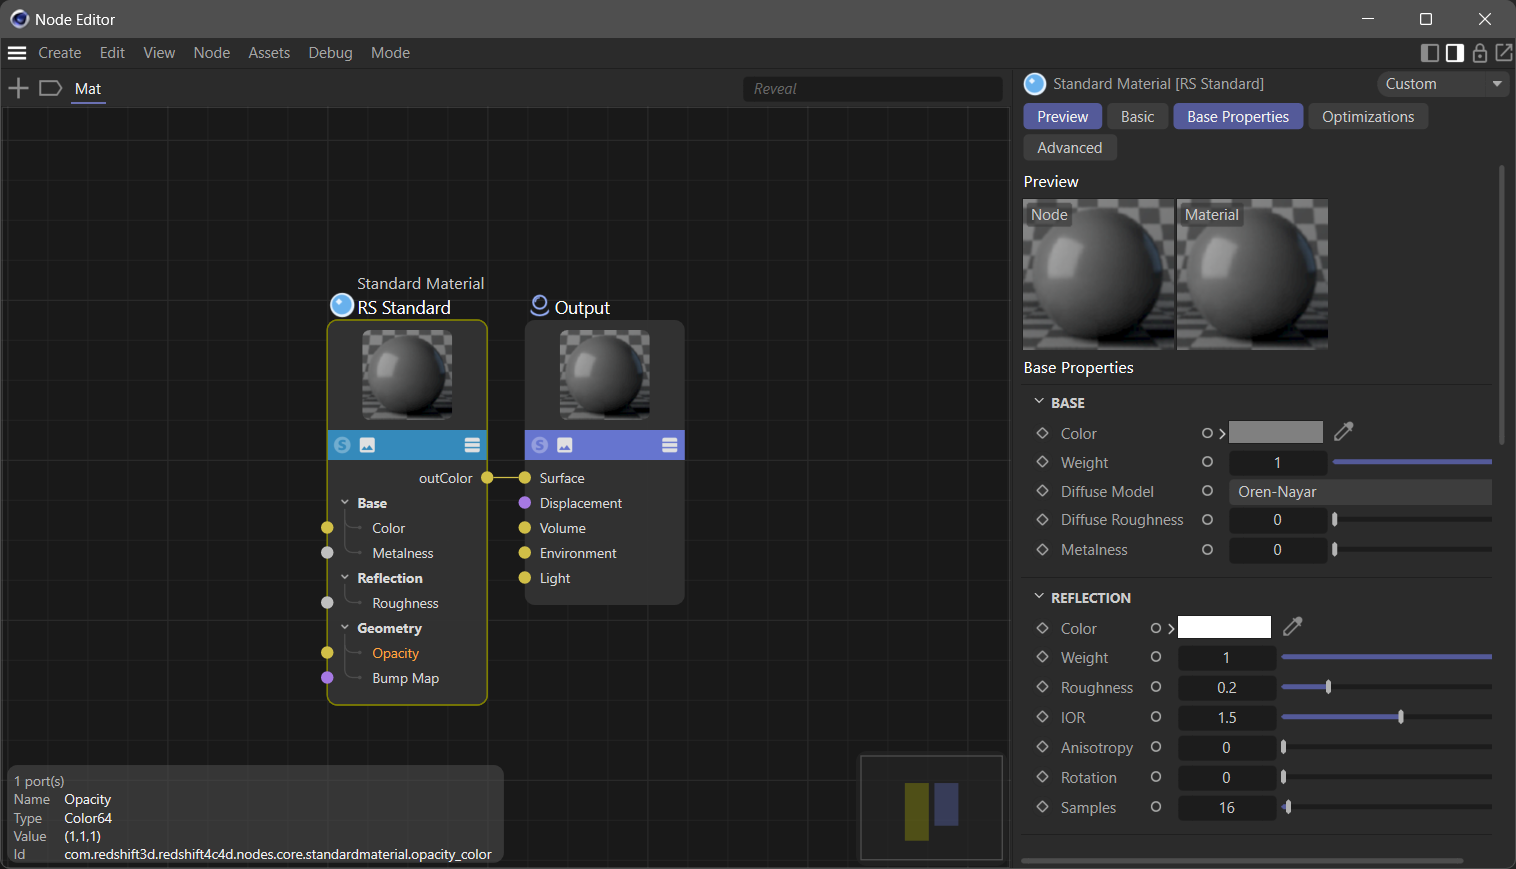Open the Edit menu
The height and width of the screenshot is (869, 1516).
click(113, 53)
